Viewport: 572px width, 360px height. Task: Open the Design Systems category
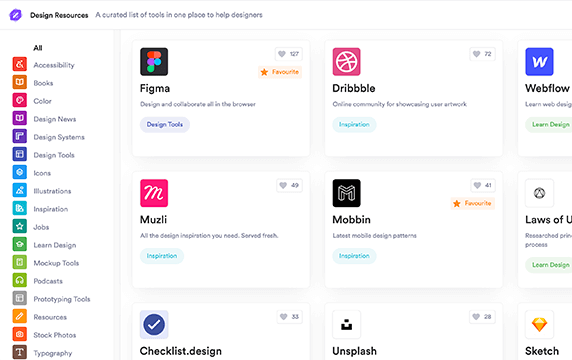[x=59, y=137]
